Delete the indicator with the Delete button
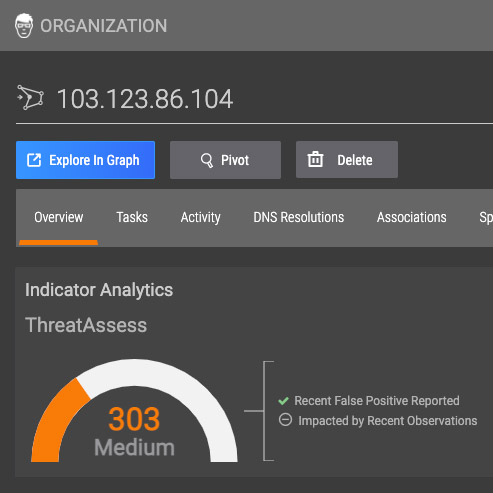 (347, 160)
